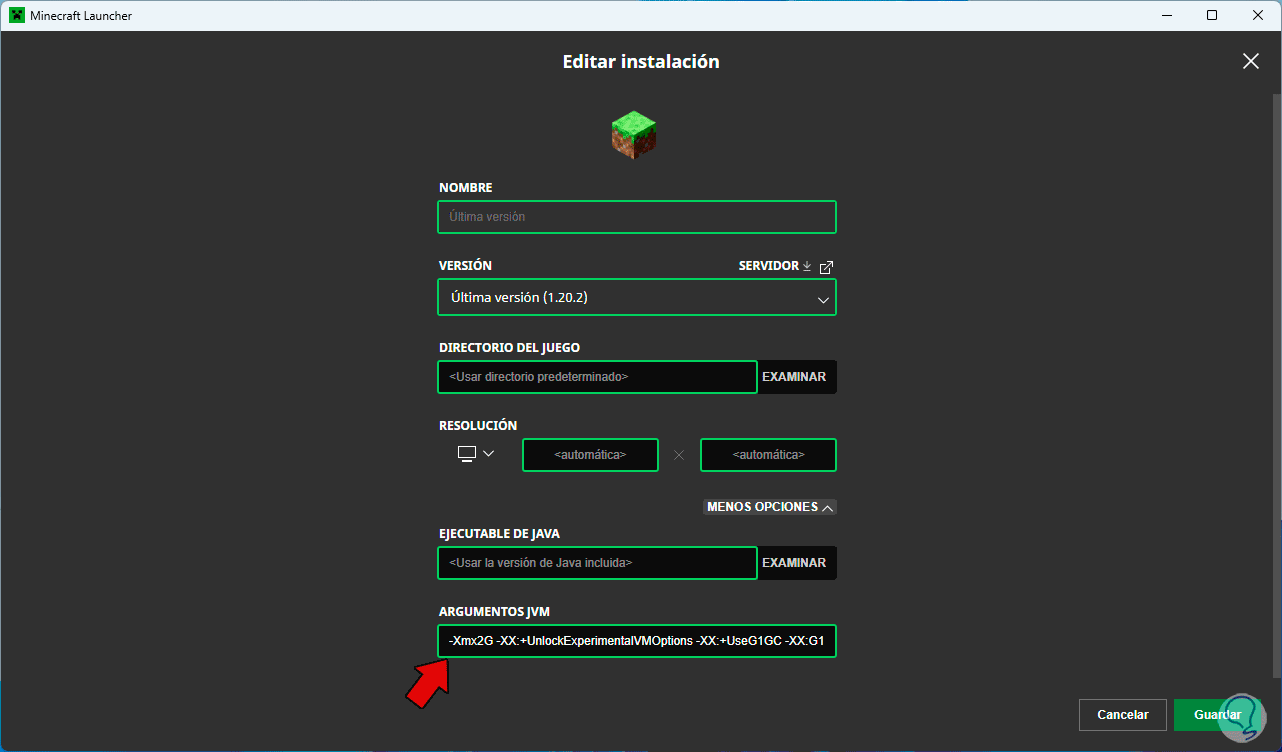Viewport: 1282px width, 752px height.
Task: Focus the NOMBRE input field
Action: (x=637, y=217)
